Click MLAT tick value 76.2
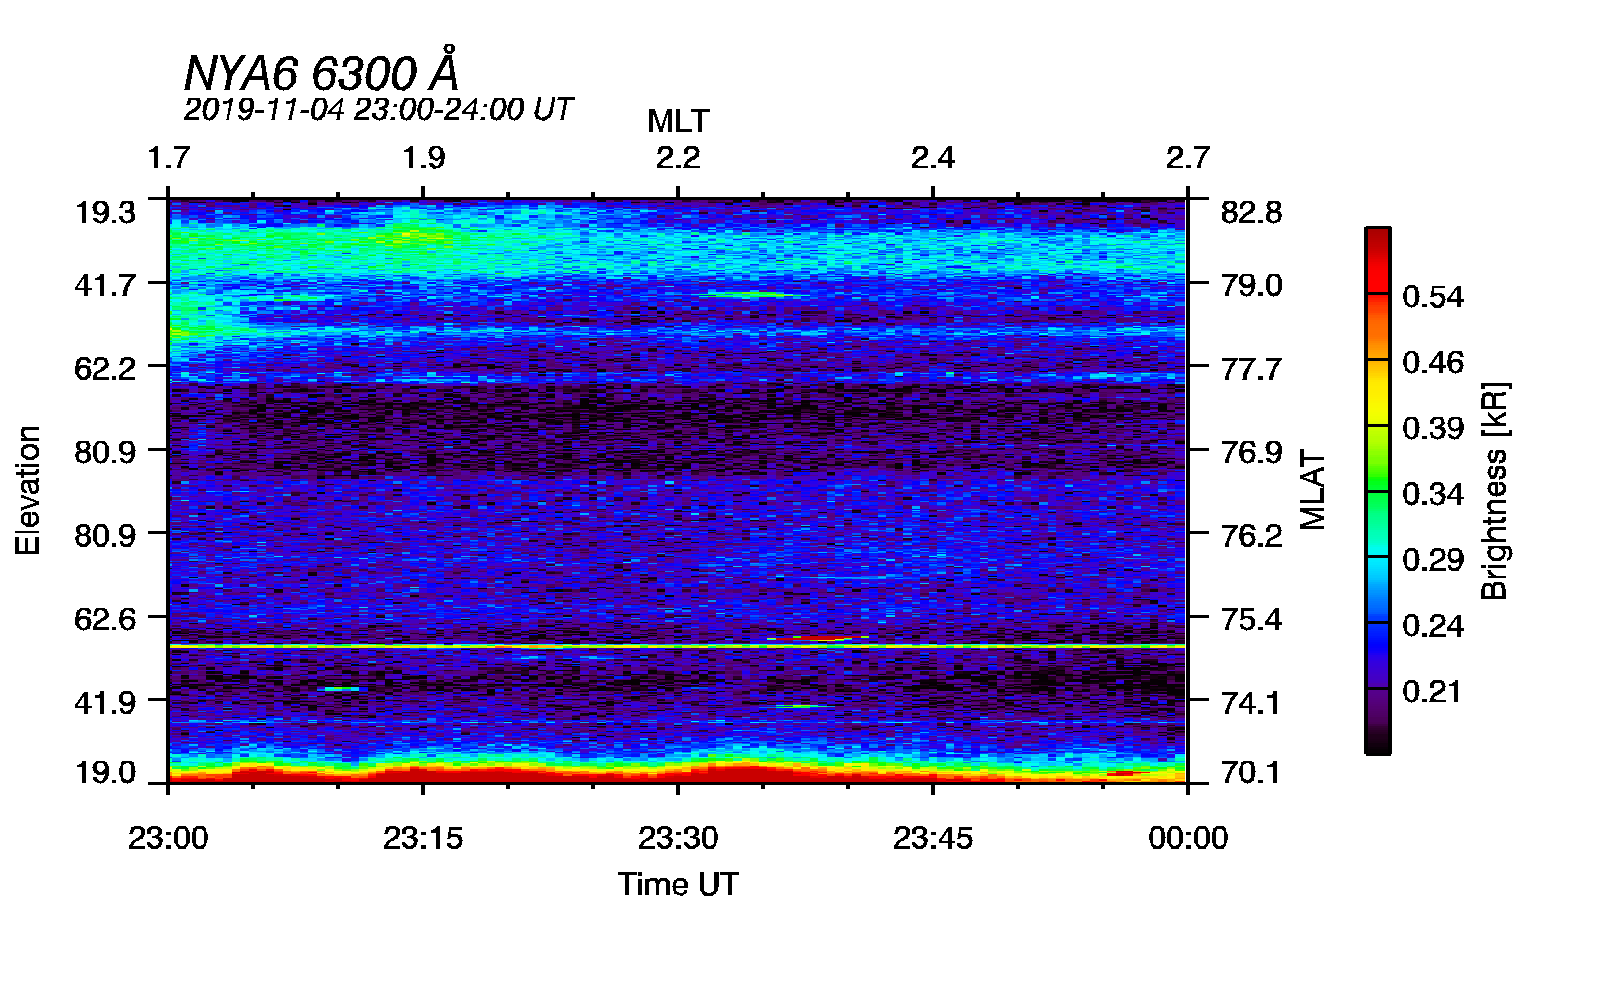Viewport: 1600px width, 1000px height. 1251,535
